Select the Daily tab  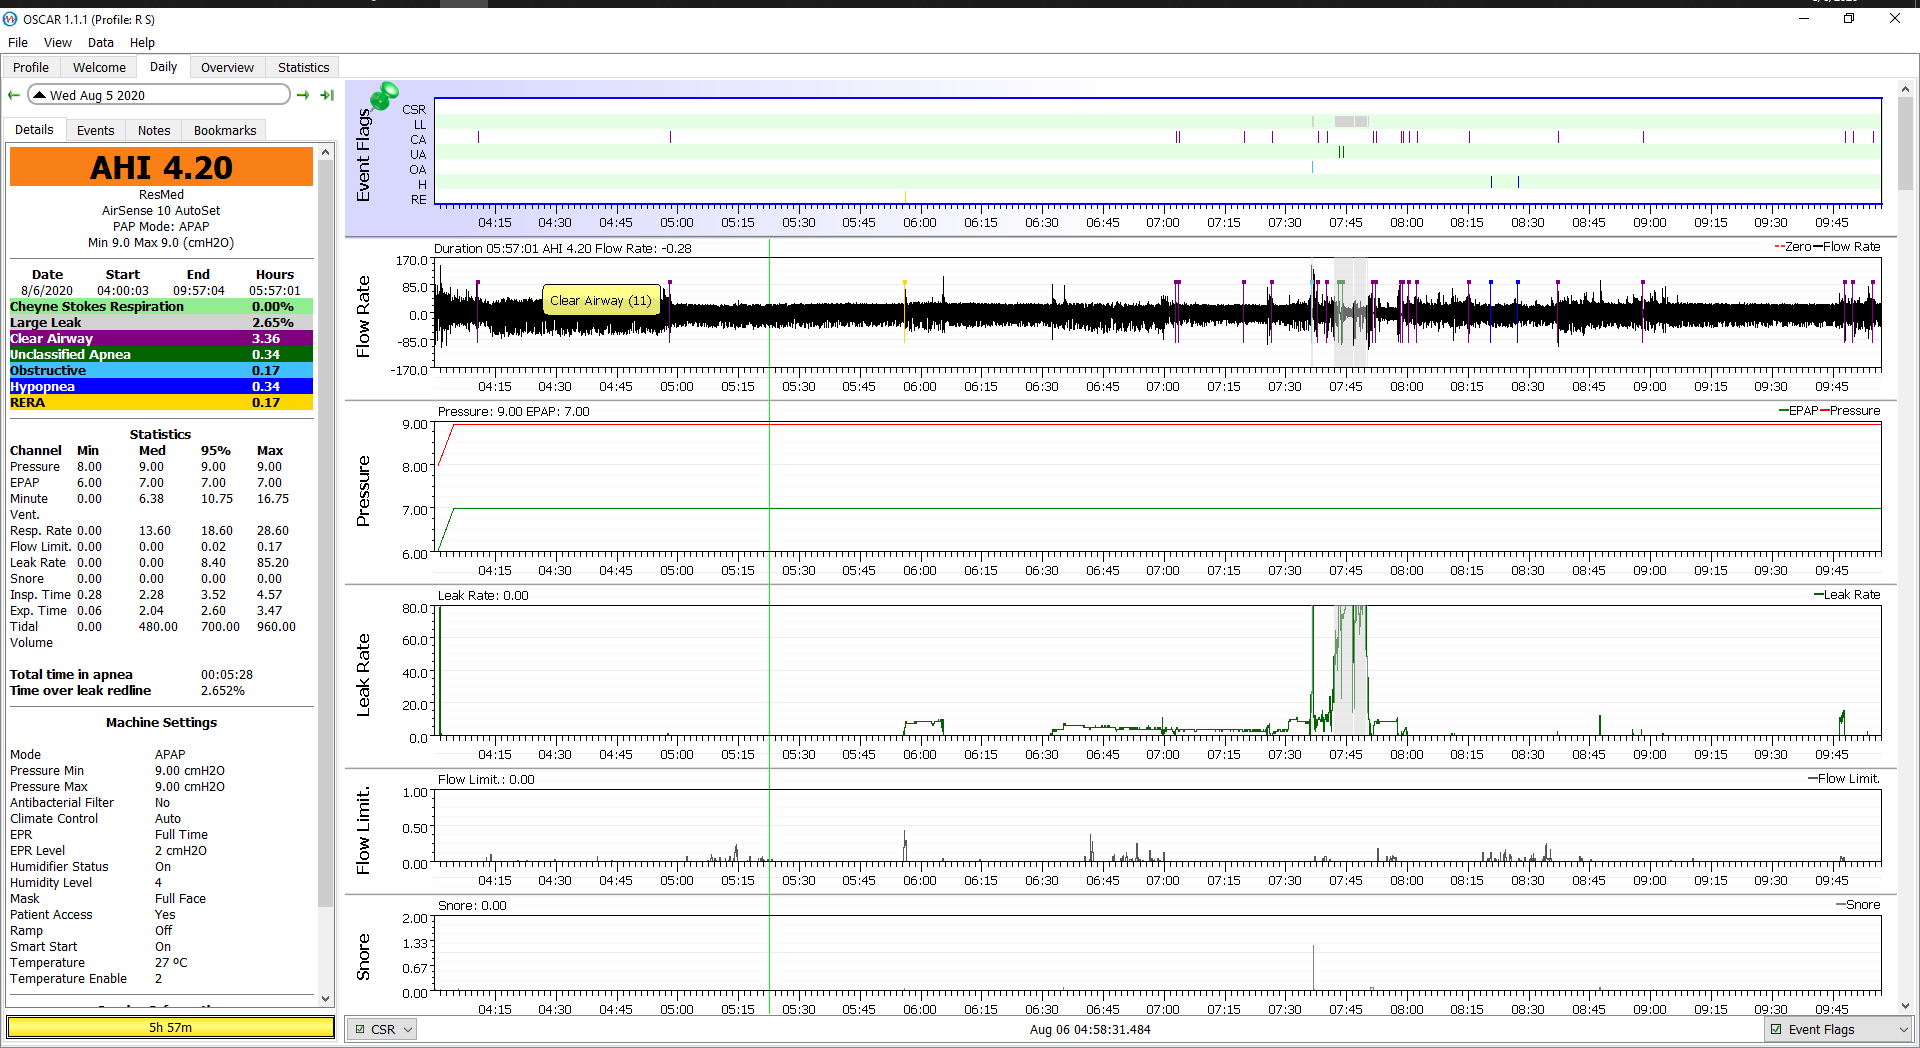pyautogui.click(x=163, y=67)
